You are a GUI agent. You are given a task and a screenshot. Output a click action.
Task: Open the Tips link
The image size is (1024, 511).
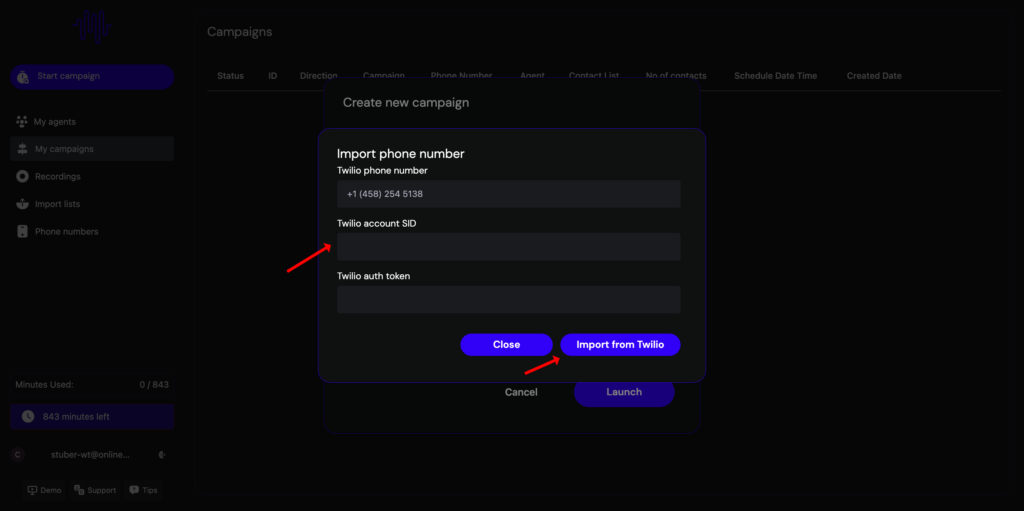[x=143, y=490]
